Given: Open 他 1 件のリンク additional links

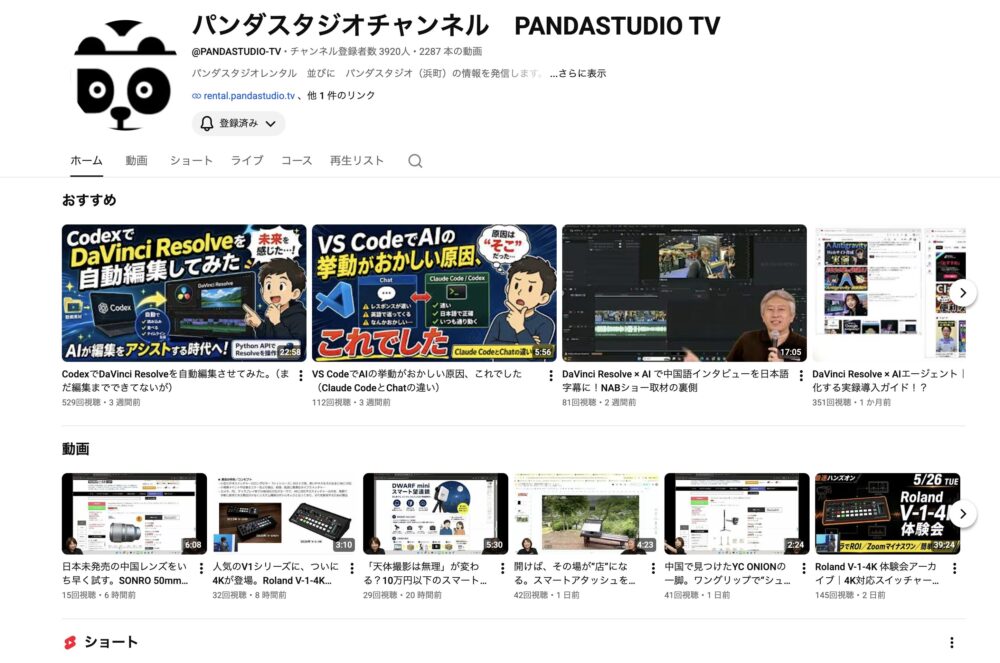Looking at the screenshot, I should pos(341,96).
